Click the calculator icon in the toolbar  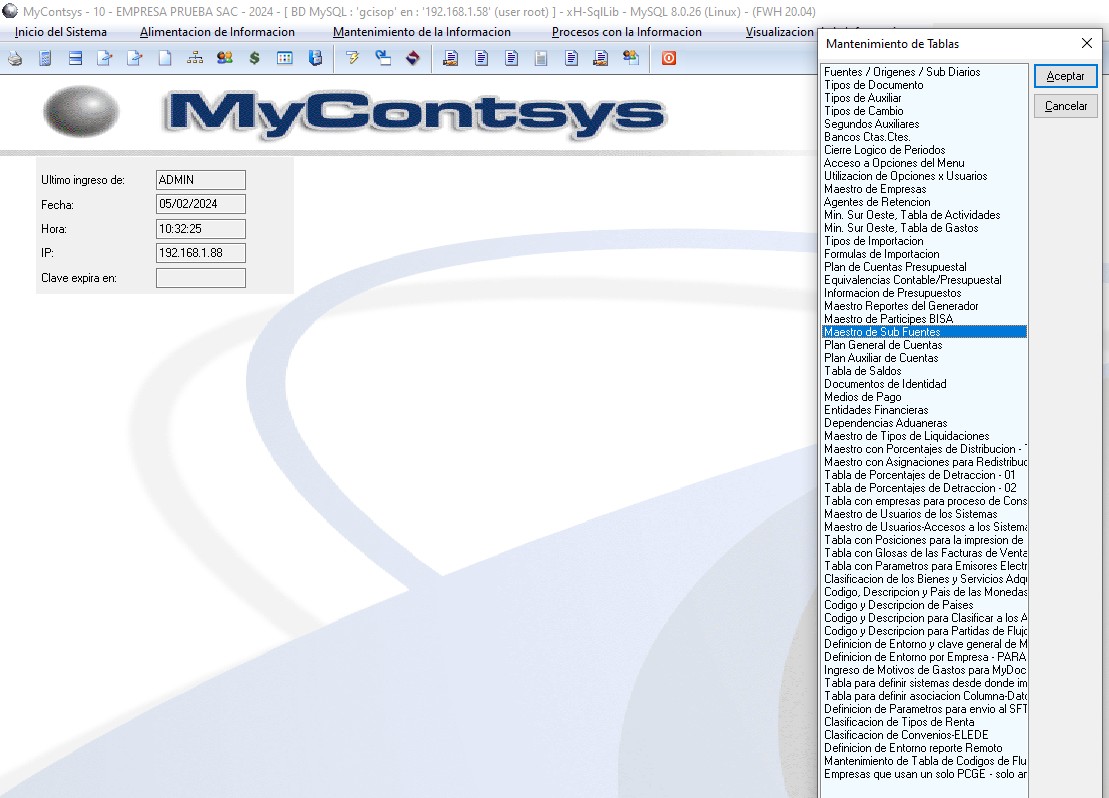pyautogui.click(x=45, y=58)
